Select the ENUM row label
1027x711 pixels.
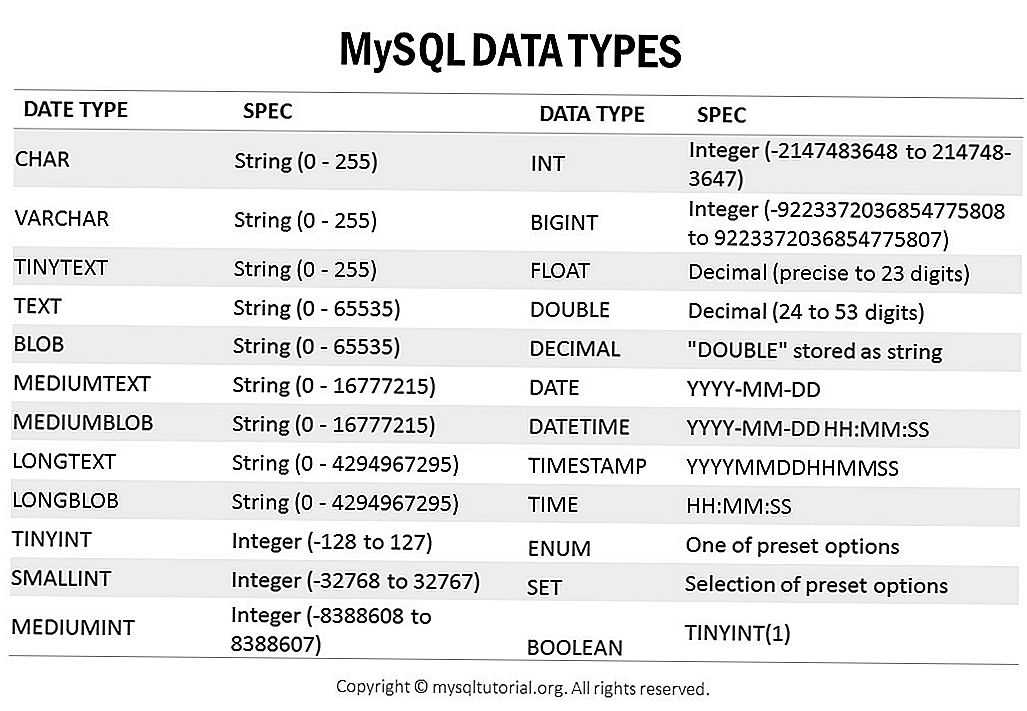pyautogui.click(x=559, y=549)
